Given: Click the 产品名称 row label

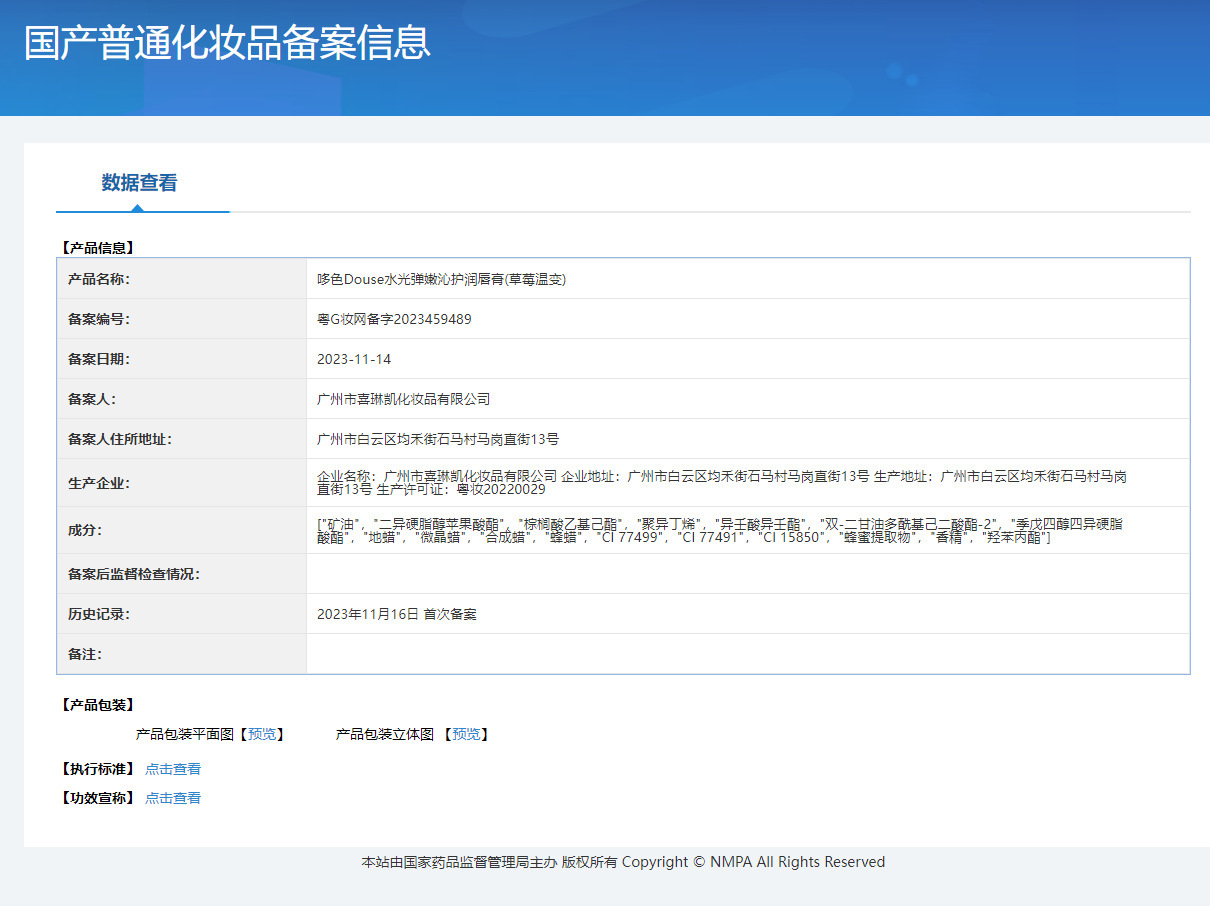Looking at the screenshot, I should [98, 279].
